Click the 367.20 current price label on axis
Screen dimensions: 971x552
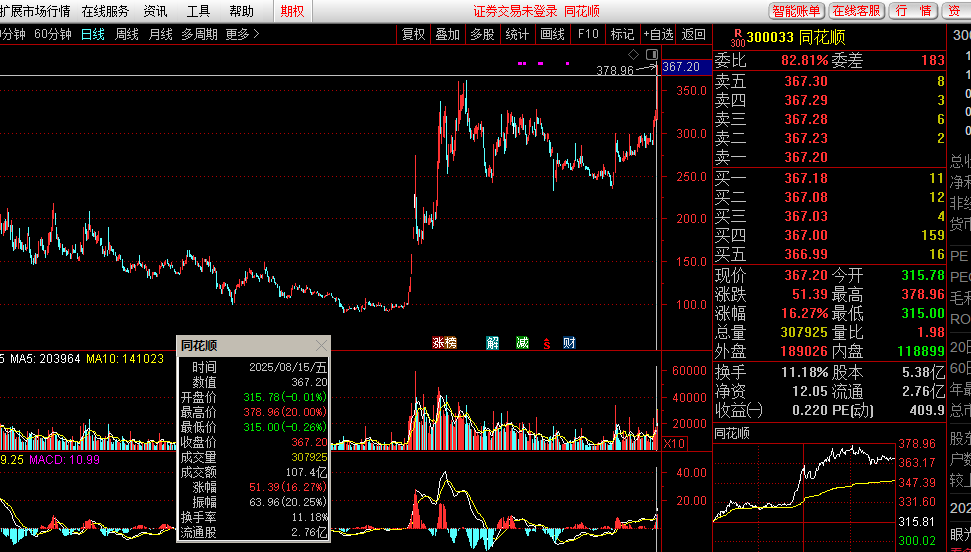(x=686, y=67)
